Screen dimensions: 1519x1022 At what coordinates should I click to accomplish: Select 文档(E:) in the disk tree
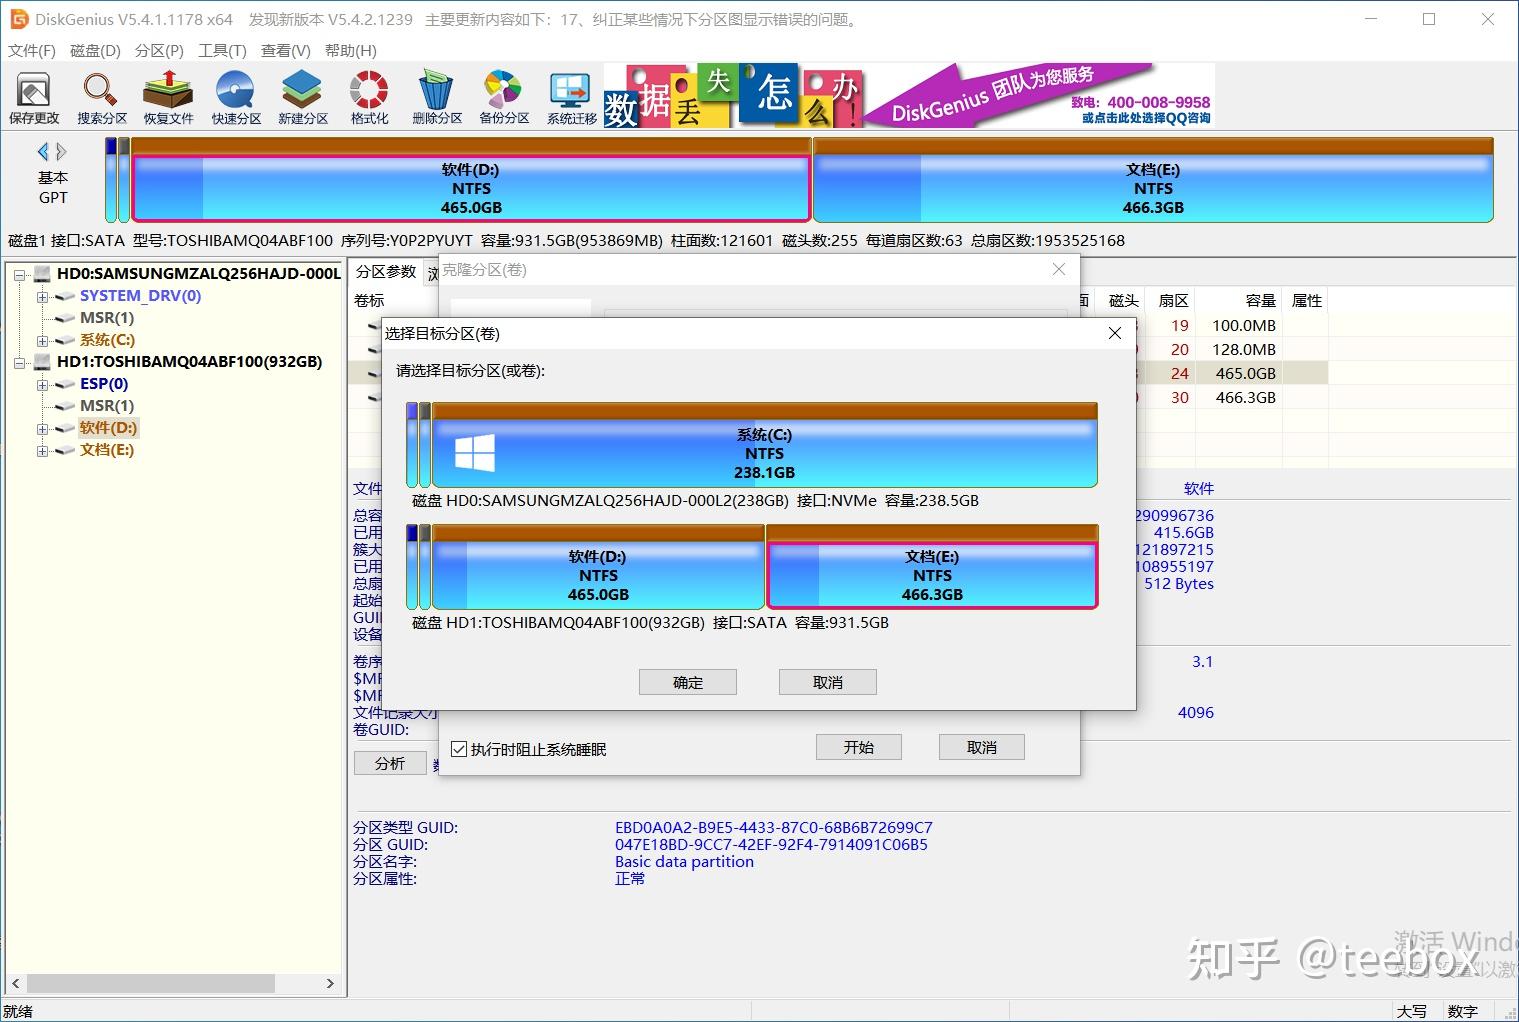click(x=107, y=450)
